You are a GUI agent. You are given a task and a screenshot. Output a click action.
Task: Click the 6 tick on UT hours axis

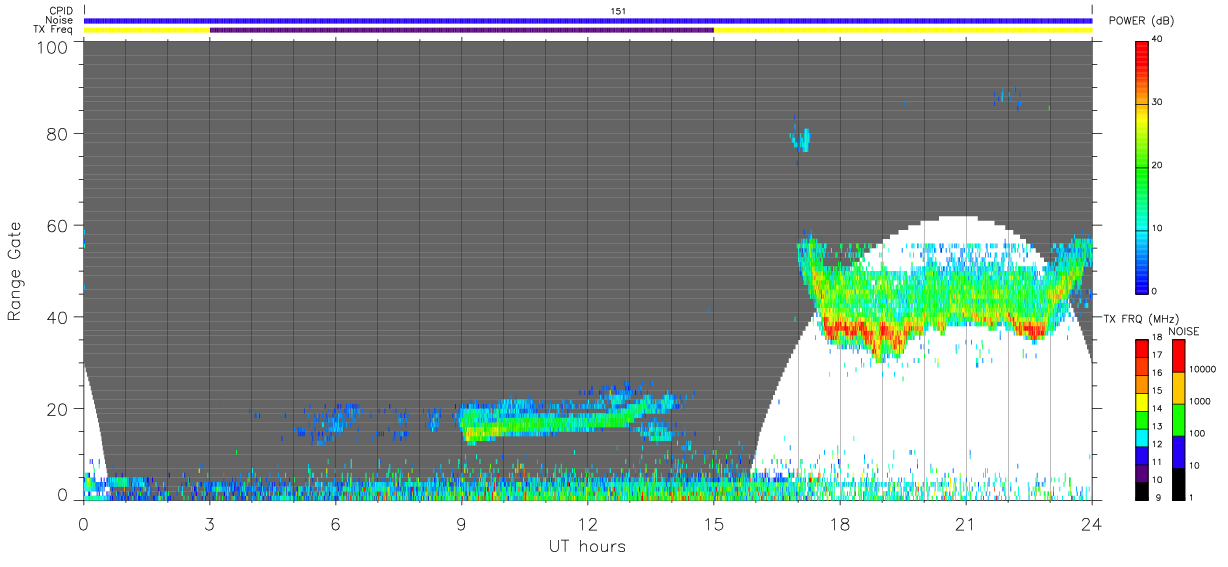point(336,524)
